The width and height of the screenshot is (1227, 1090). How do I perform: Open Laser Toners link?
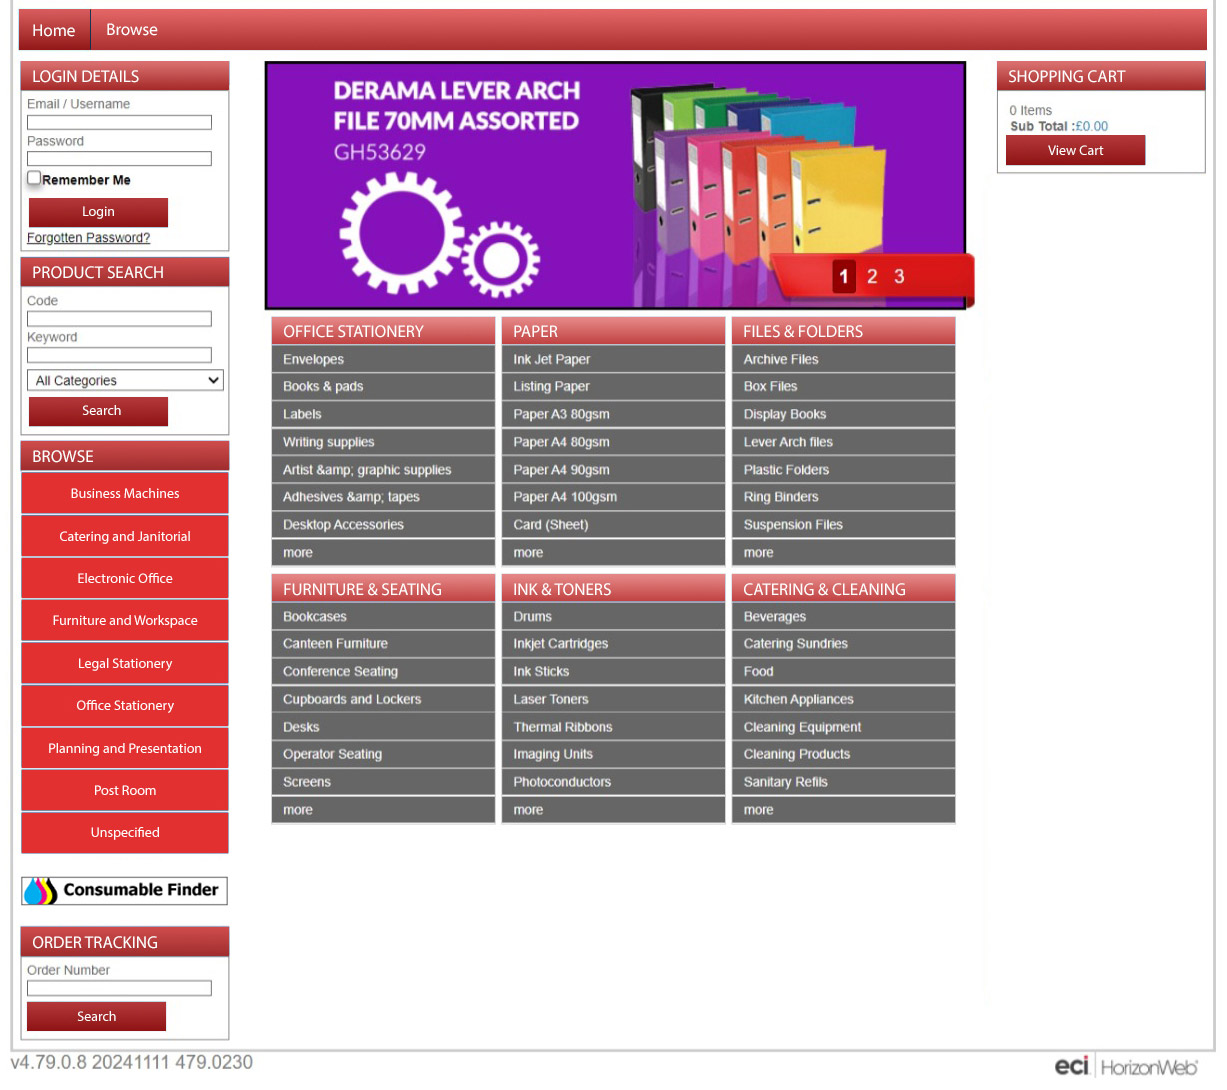(613, 700)
